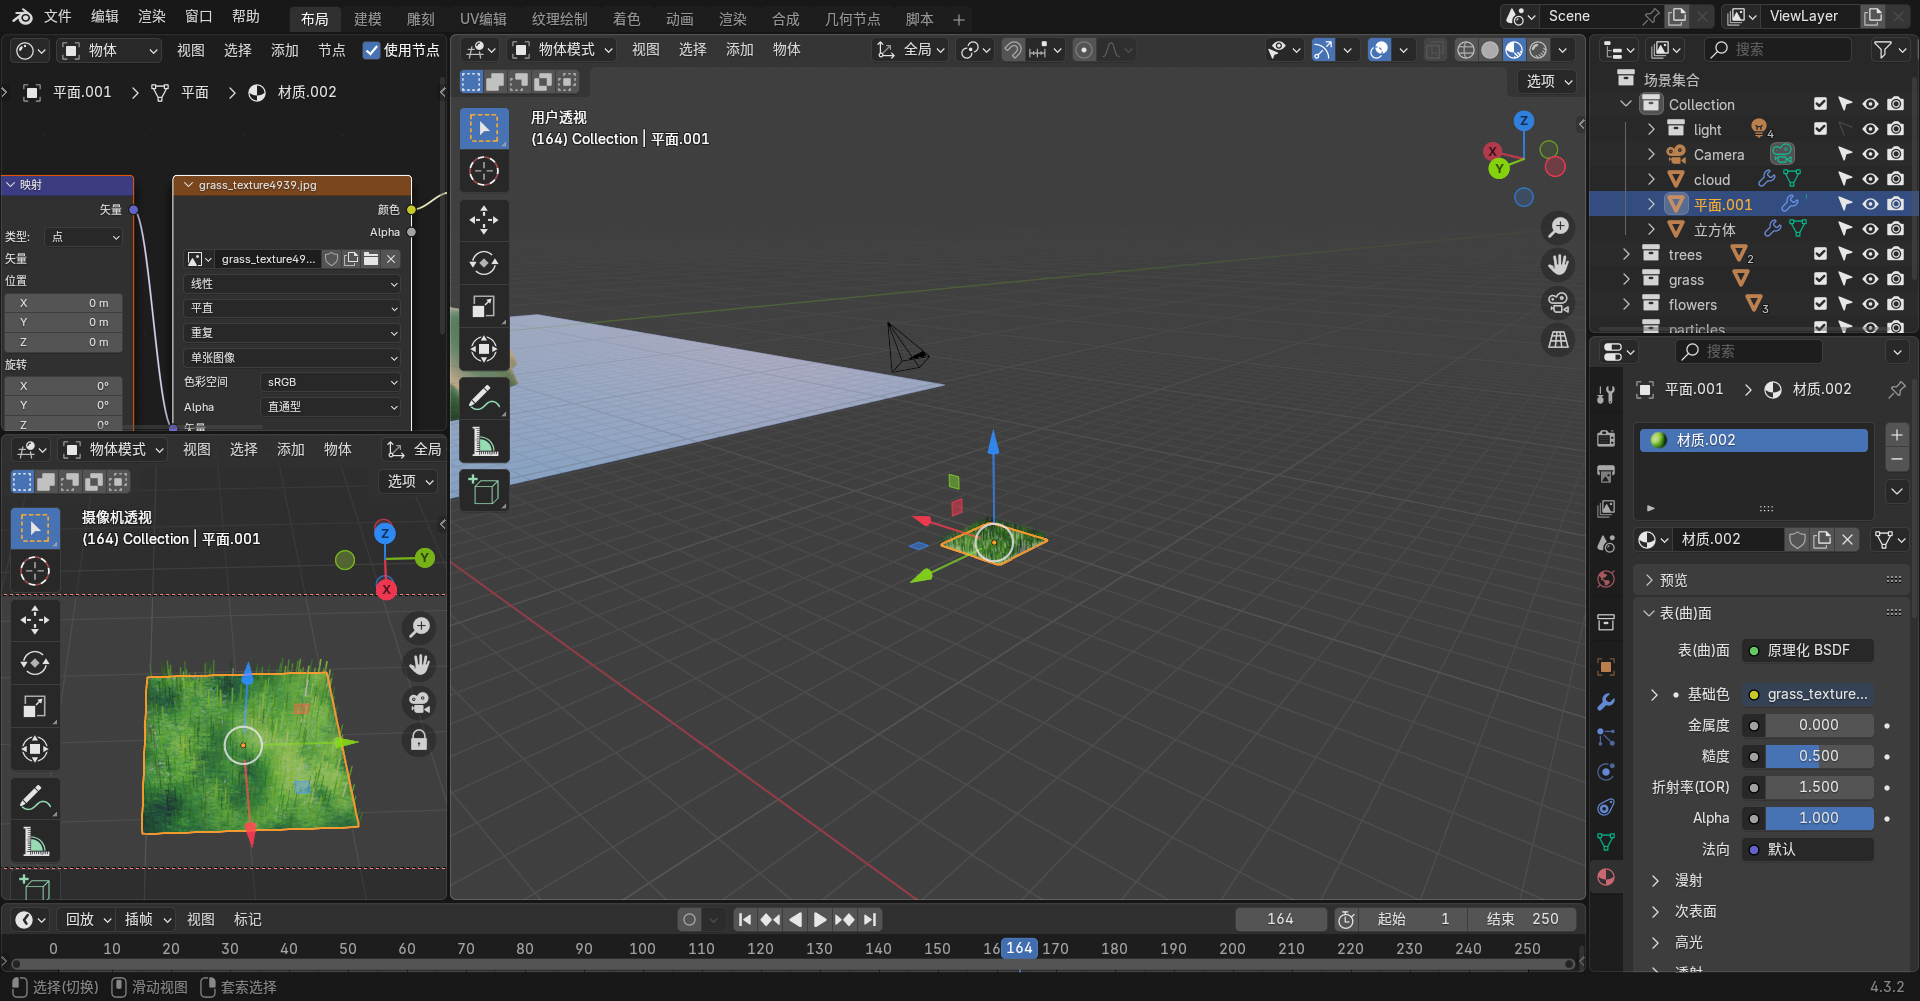Activate the Annotate tool in main viewport
1920x1001 pixels.
[x=484, y=397]
